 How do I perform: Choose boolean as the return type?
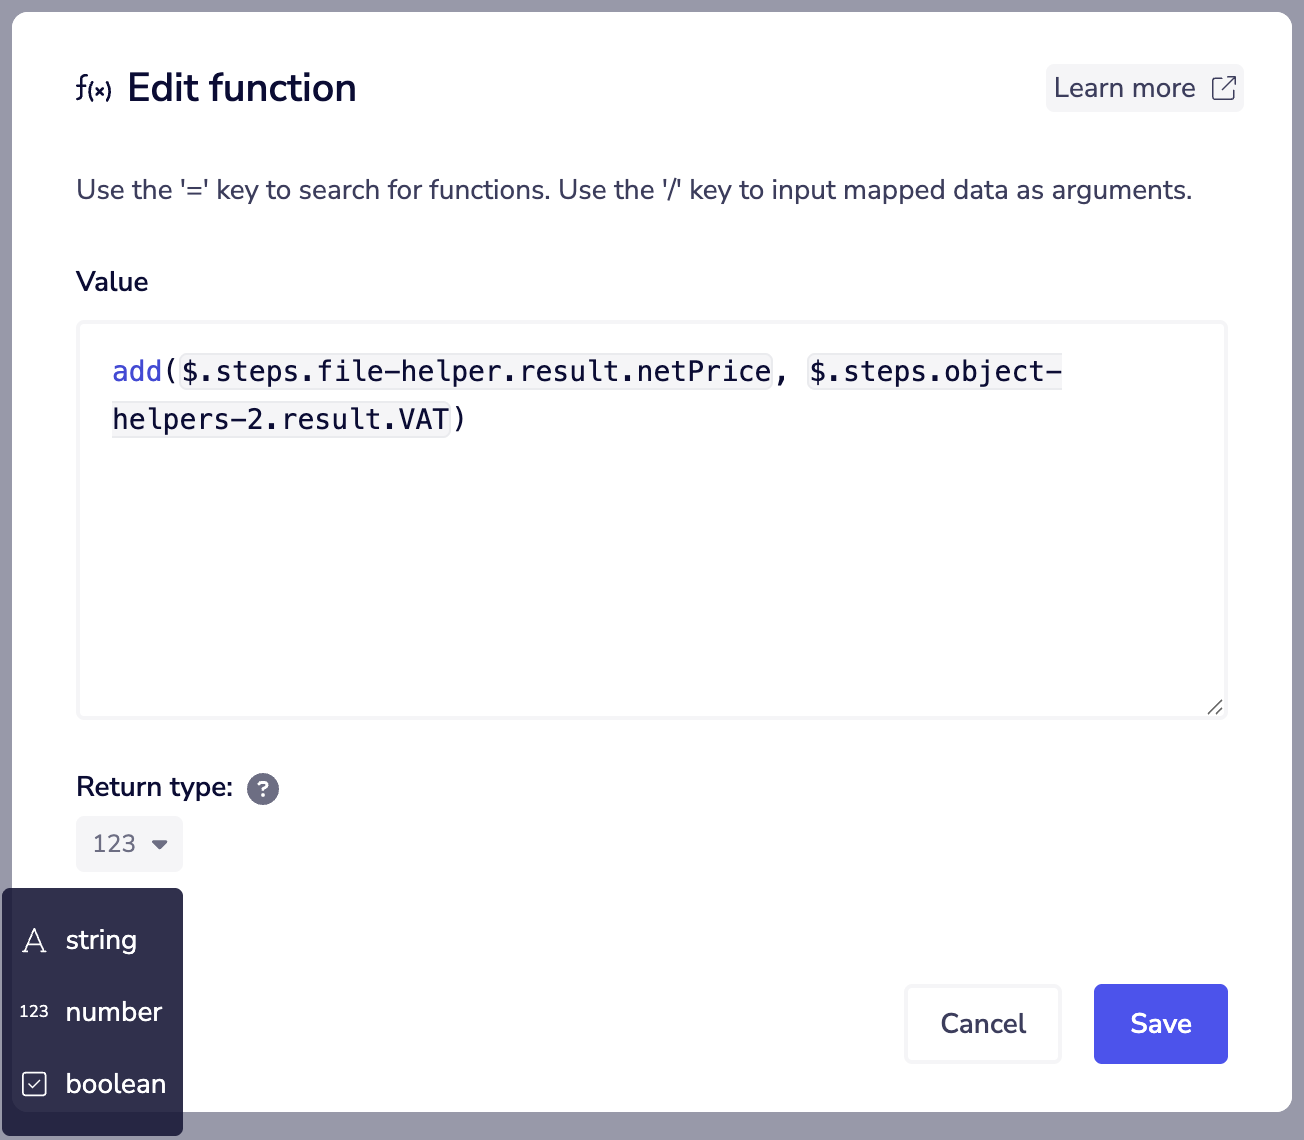pos(115,1084)
